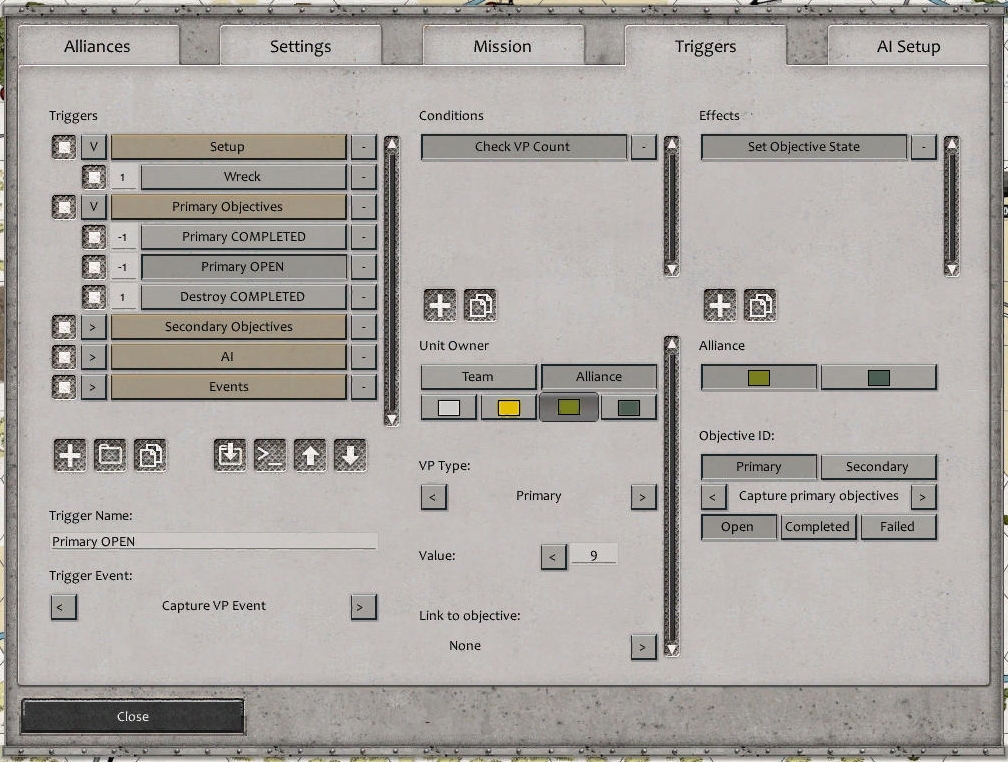
Task: Click the import trigger icon
Action: click(x=229, y=454)
